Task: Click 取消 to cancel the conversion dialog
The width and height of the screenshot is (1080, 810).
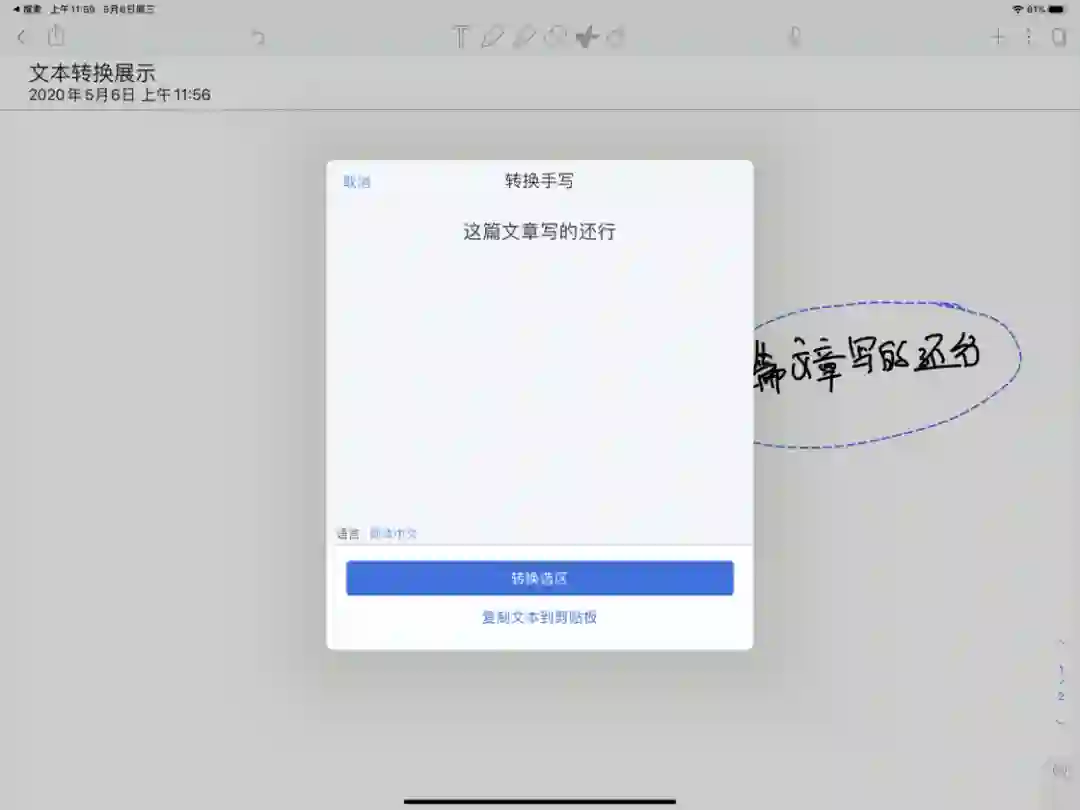Action: (x=357, y=182)
